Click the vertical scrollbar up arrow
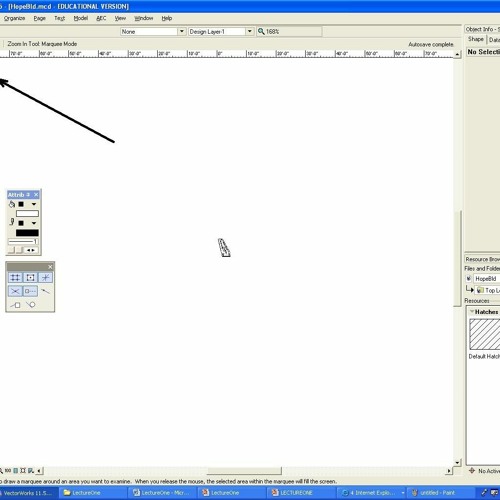 click(457, 54)
